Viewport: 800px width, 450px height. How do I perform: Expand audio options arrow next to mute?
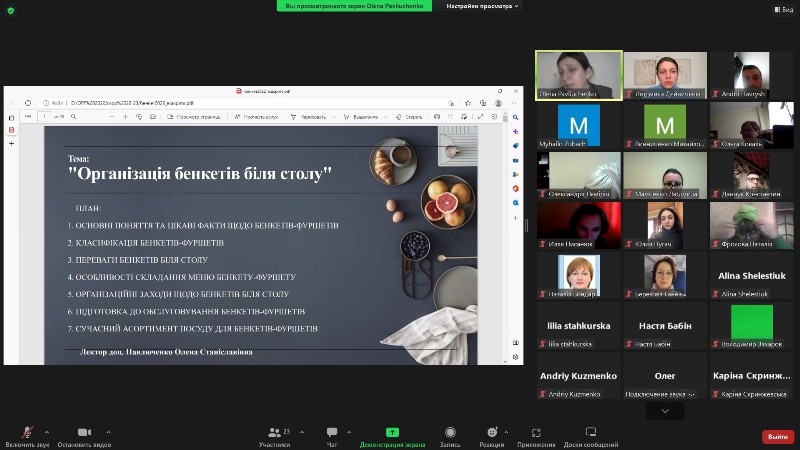point(46,432)
